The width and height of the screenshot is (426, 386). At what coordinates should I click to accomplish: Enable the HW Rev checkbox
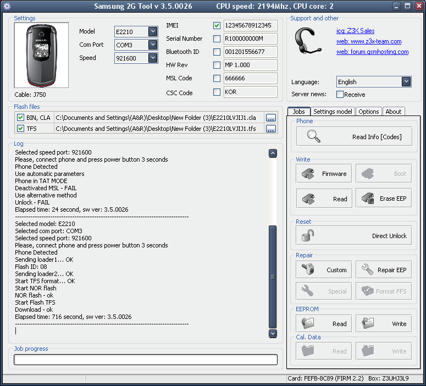pyautogui.click(x=217, y=65)
